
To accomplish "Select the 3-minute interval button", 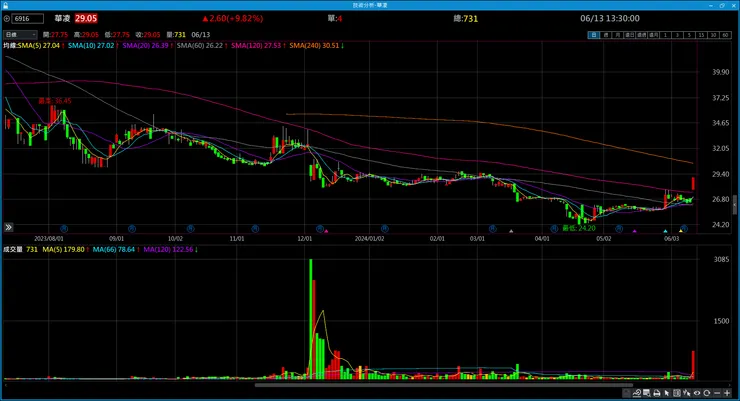I will point(677,35).
